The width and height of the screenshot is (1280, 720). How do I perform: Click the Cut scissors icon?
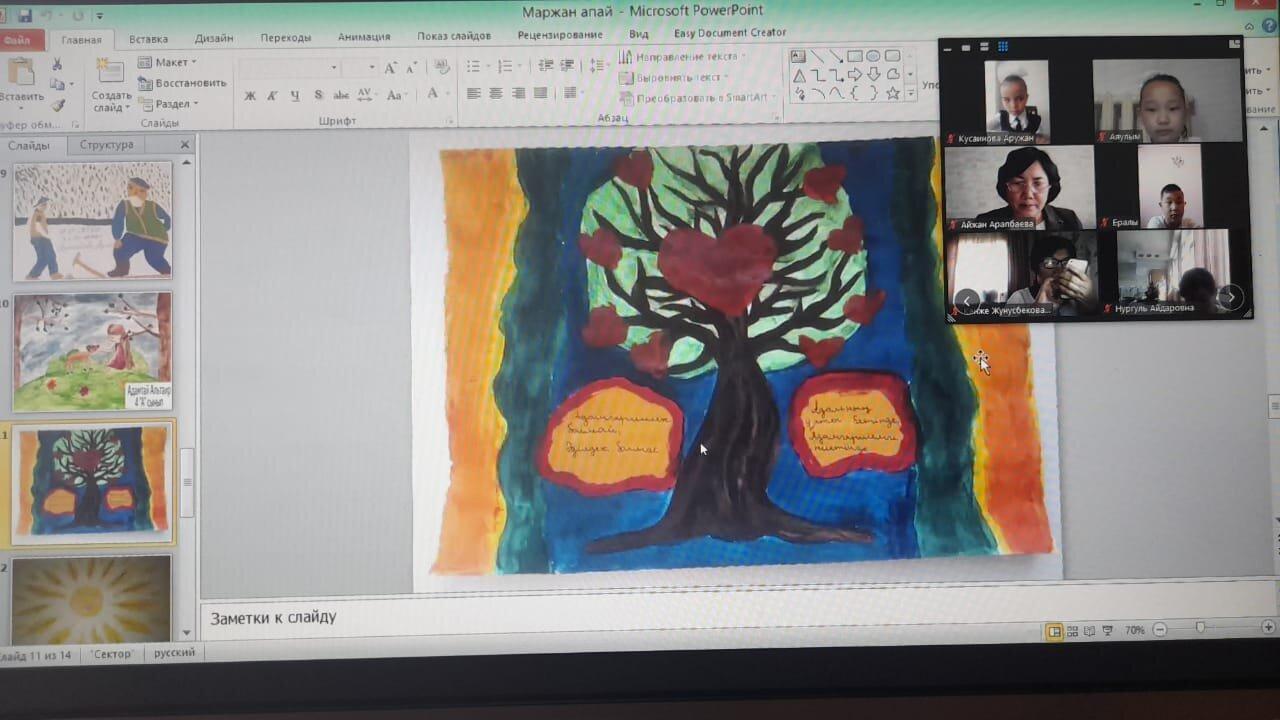(57, 65)
